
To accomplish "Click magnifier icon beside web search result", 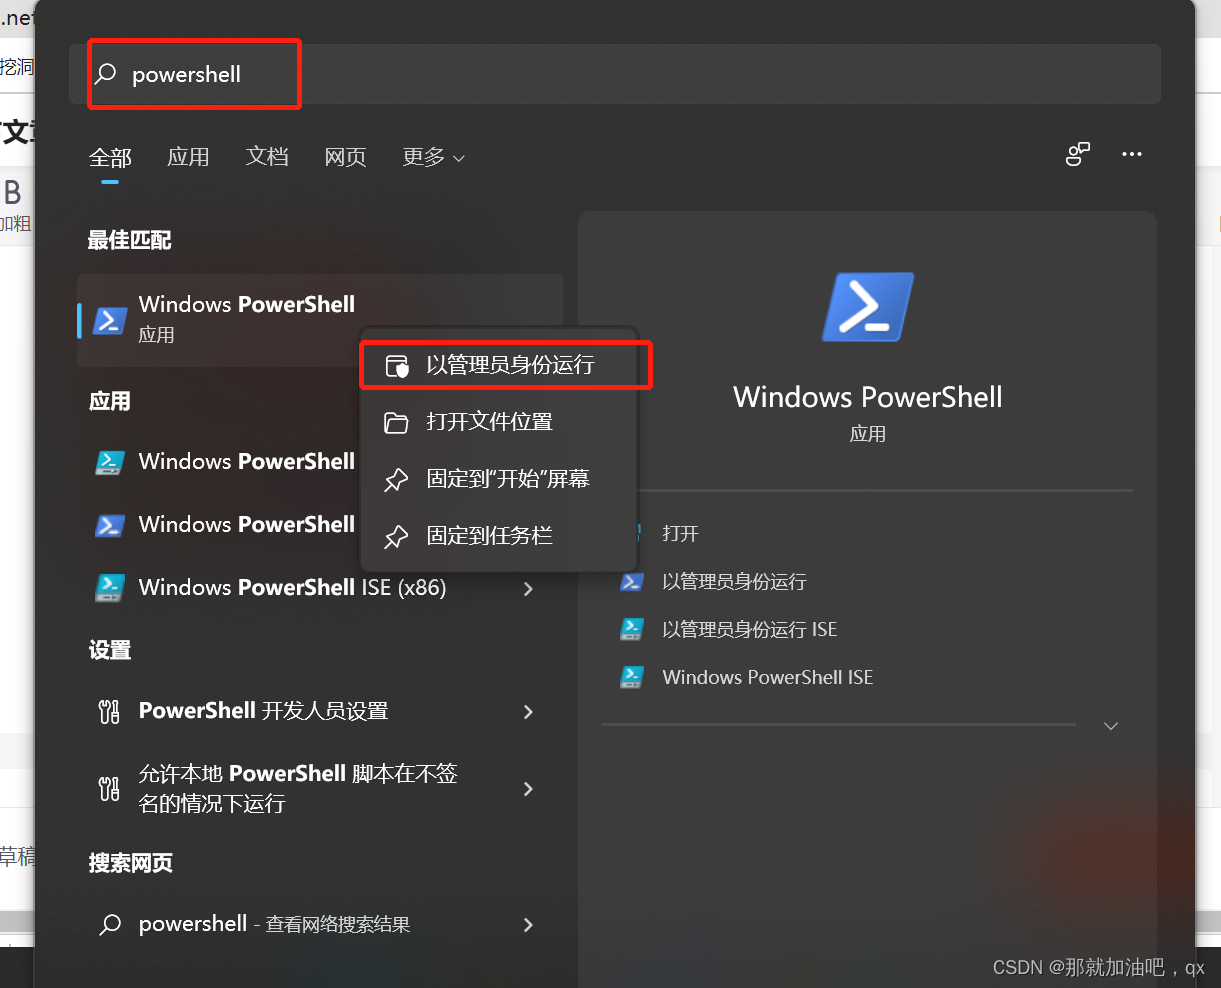I will point(110,925).
